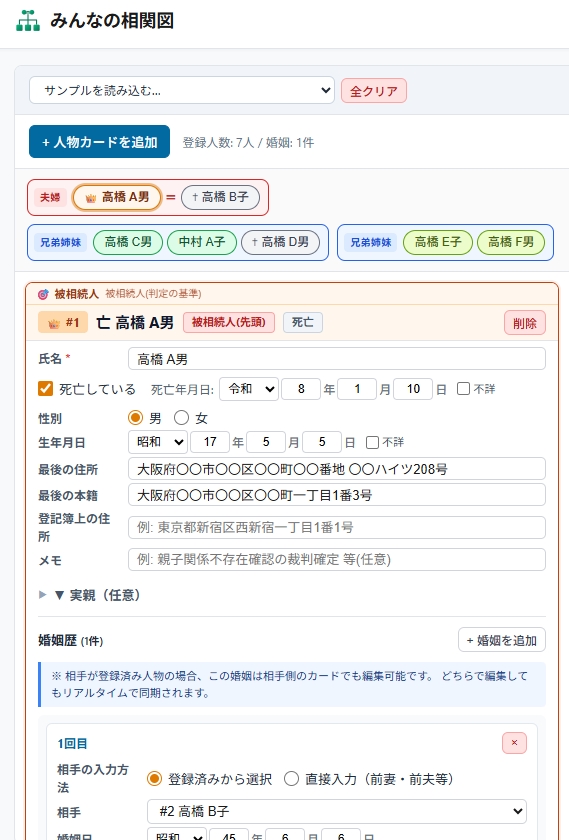Screen dimensions: 569x840
Task: Choose 登録済みから選択 input method
Action: click(154, 778)
